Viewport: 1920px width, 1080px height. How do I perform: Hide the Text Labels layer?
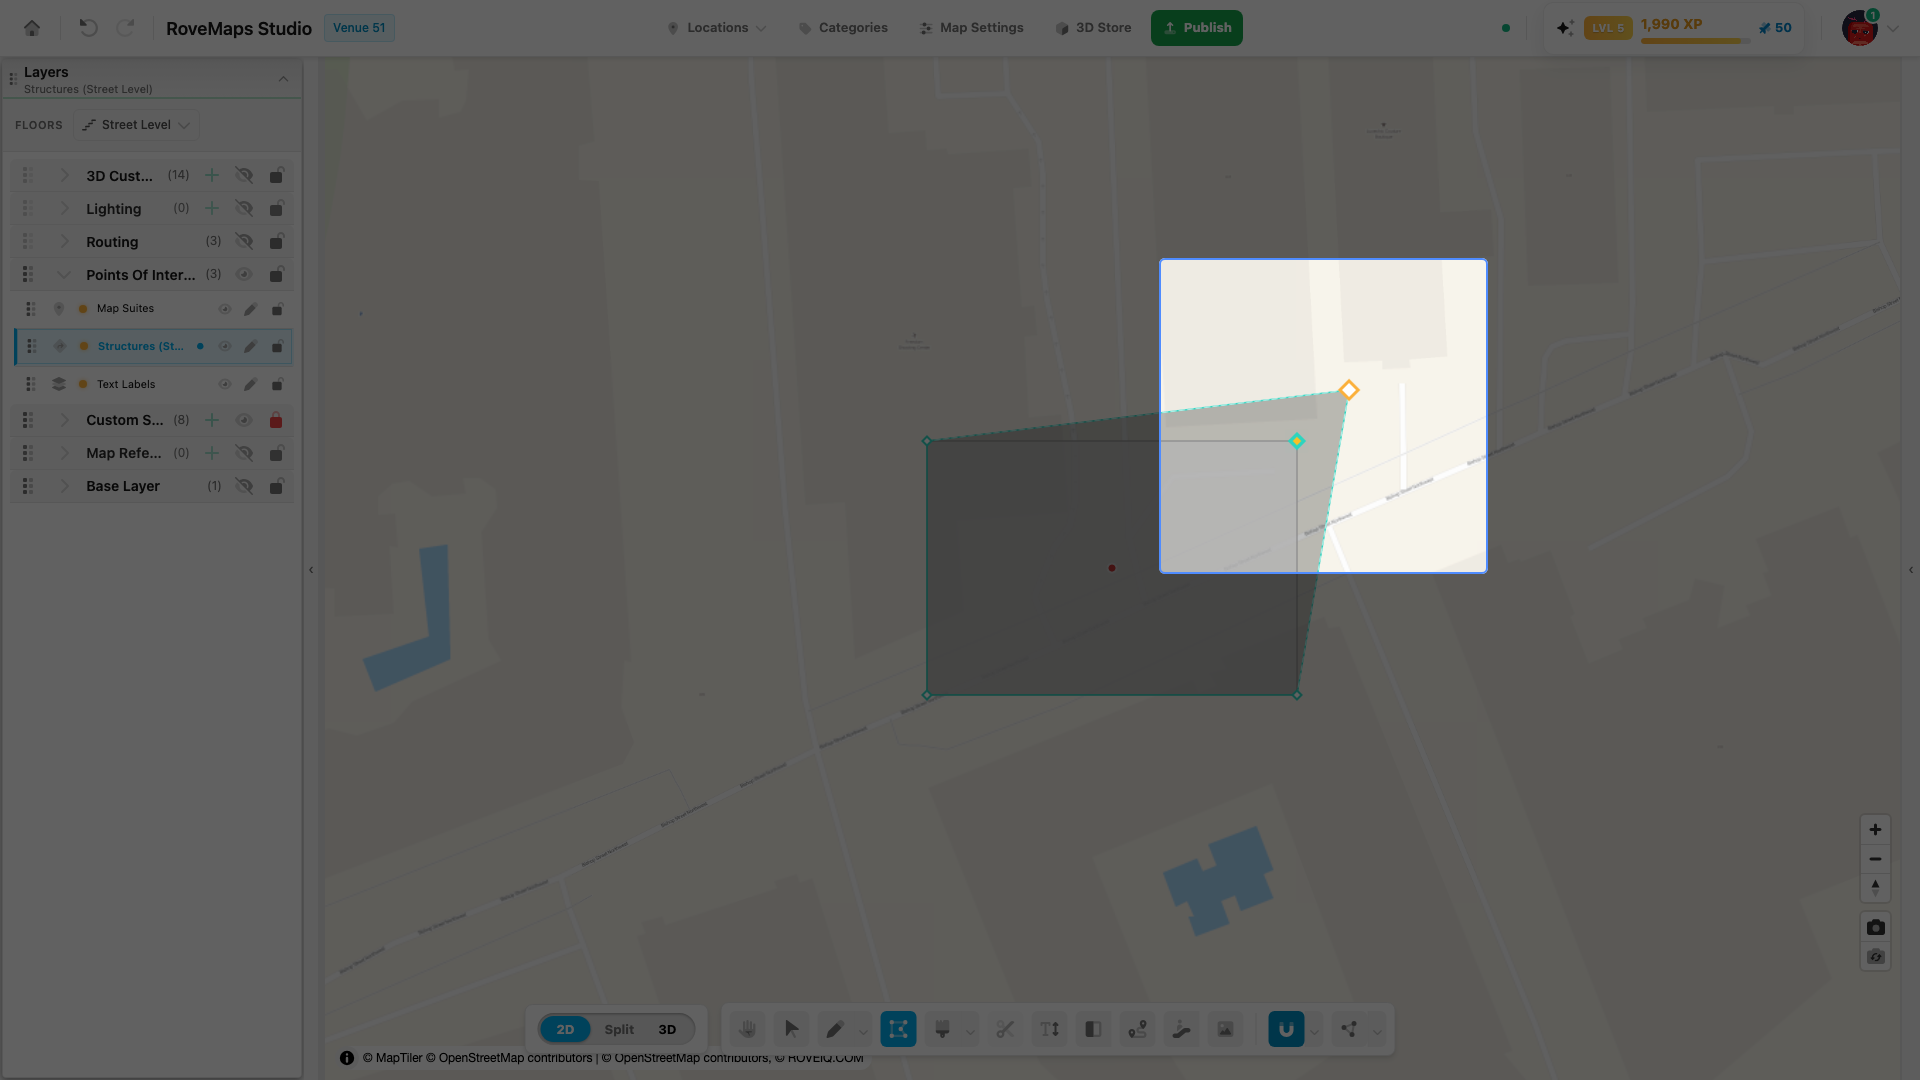(x=225, y=384)
